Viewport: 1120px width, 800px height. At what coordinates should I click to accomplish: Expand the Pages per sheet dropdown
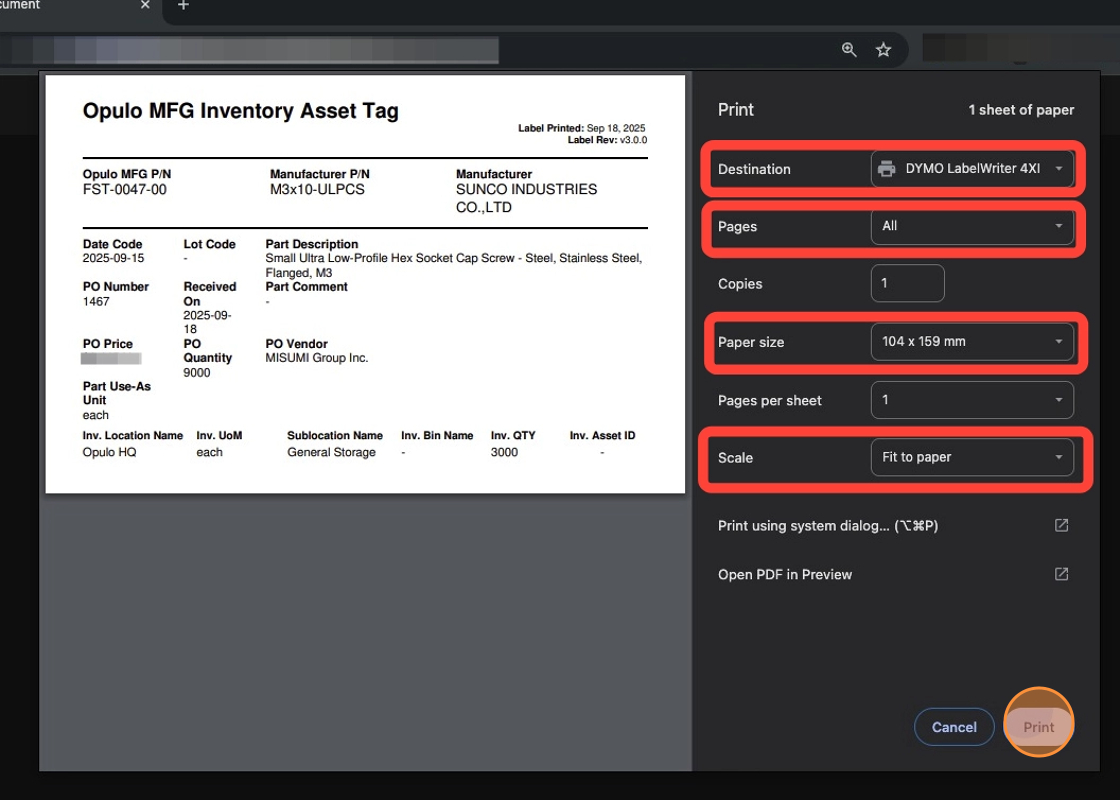point(972,400)
